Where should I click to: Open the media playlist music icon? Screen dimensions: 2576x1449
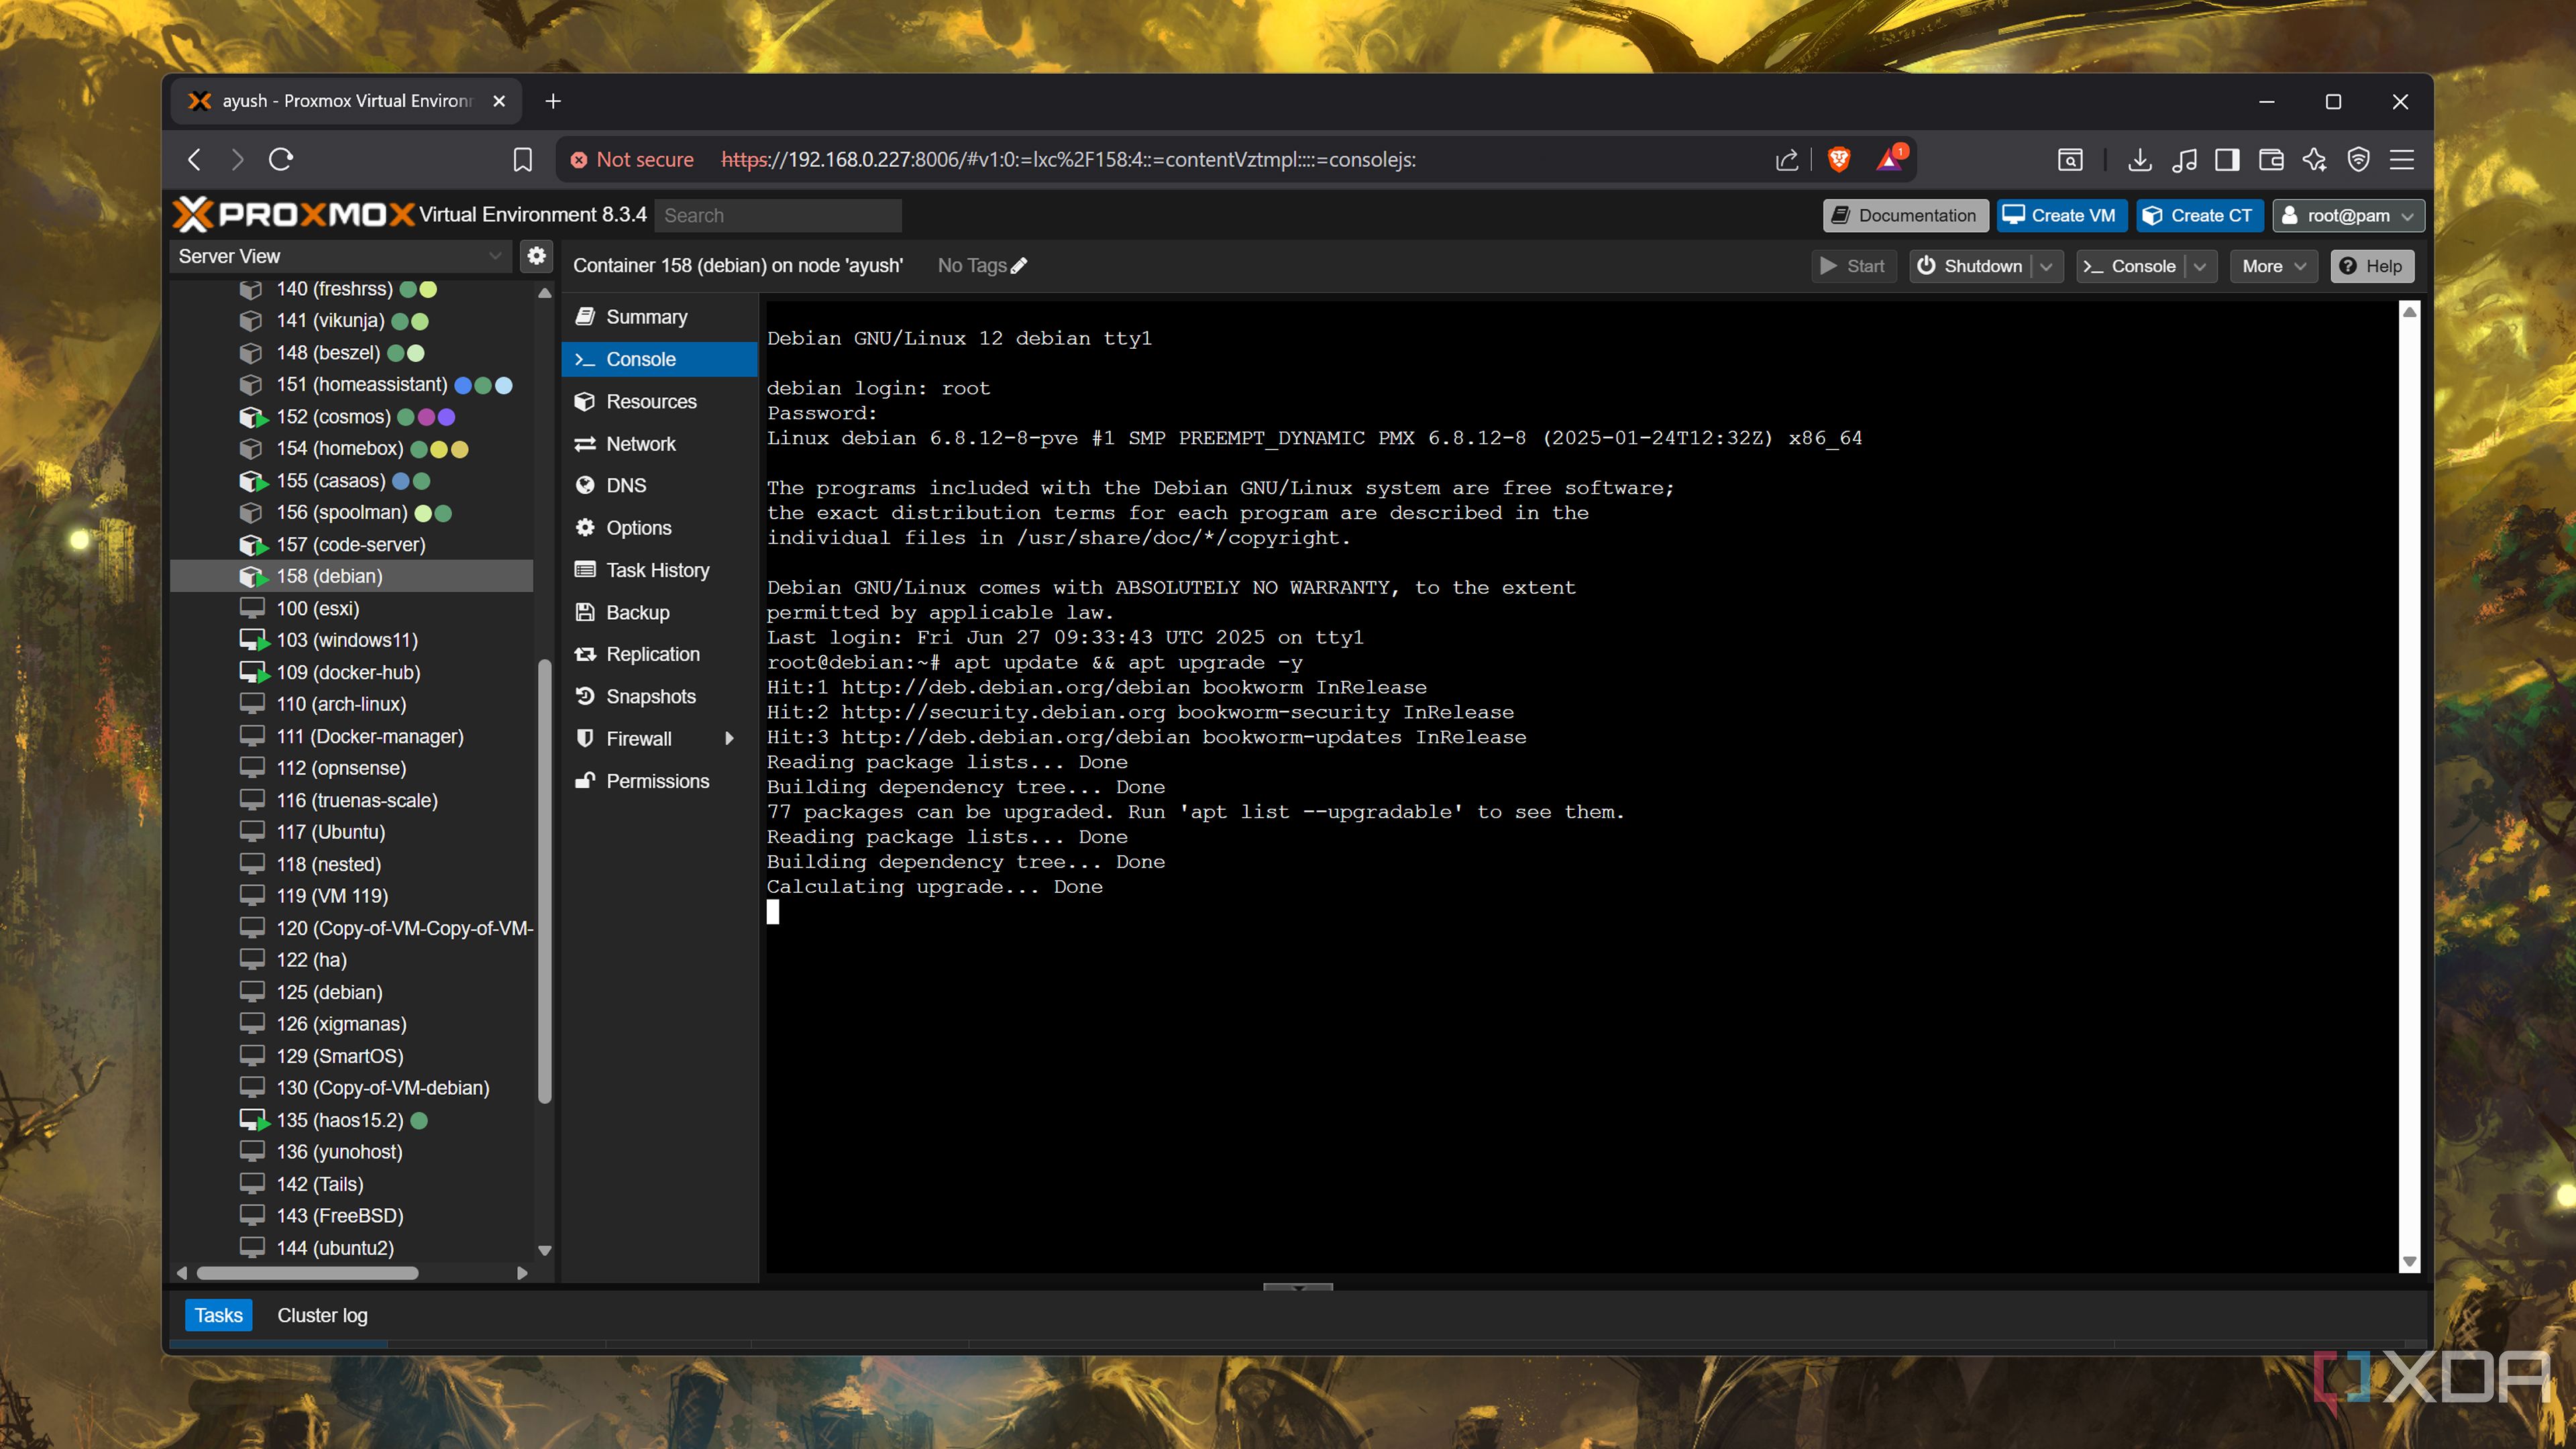(x=2184, y=160)
